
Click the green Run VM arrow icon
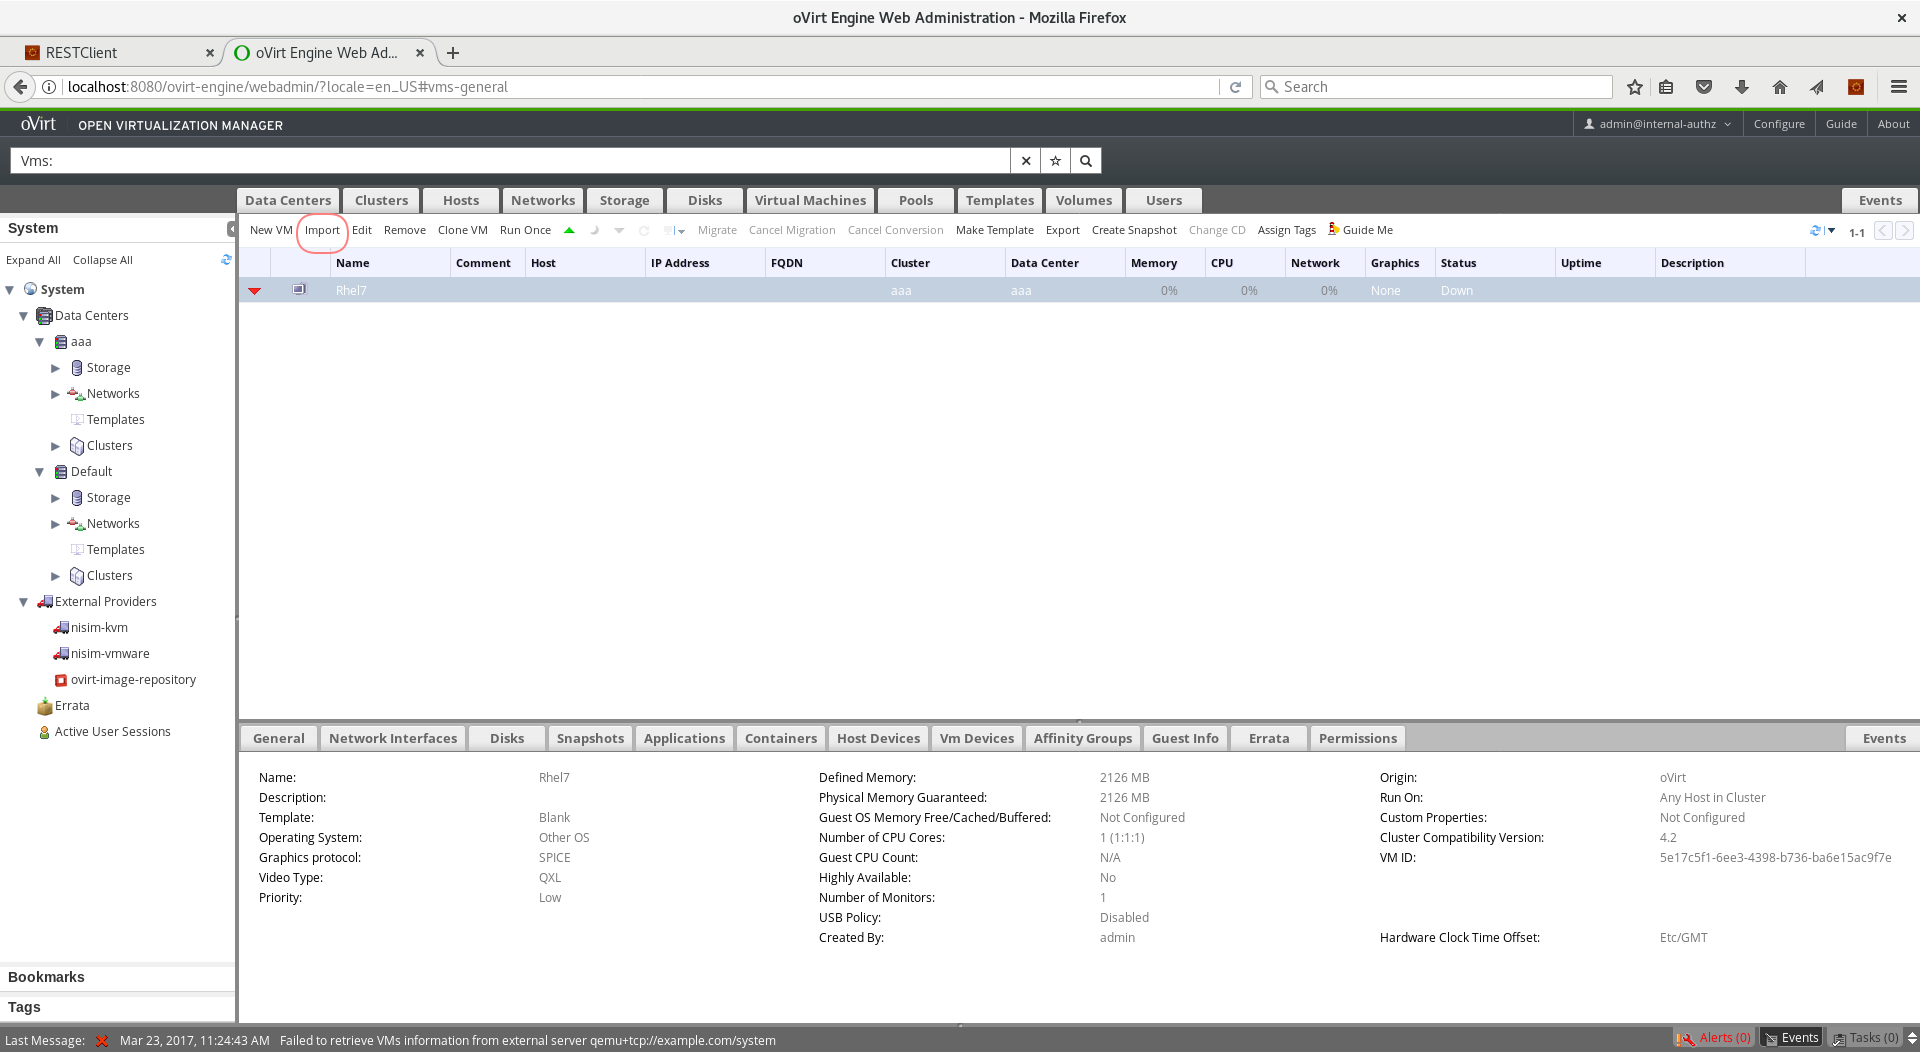(569, 230)
